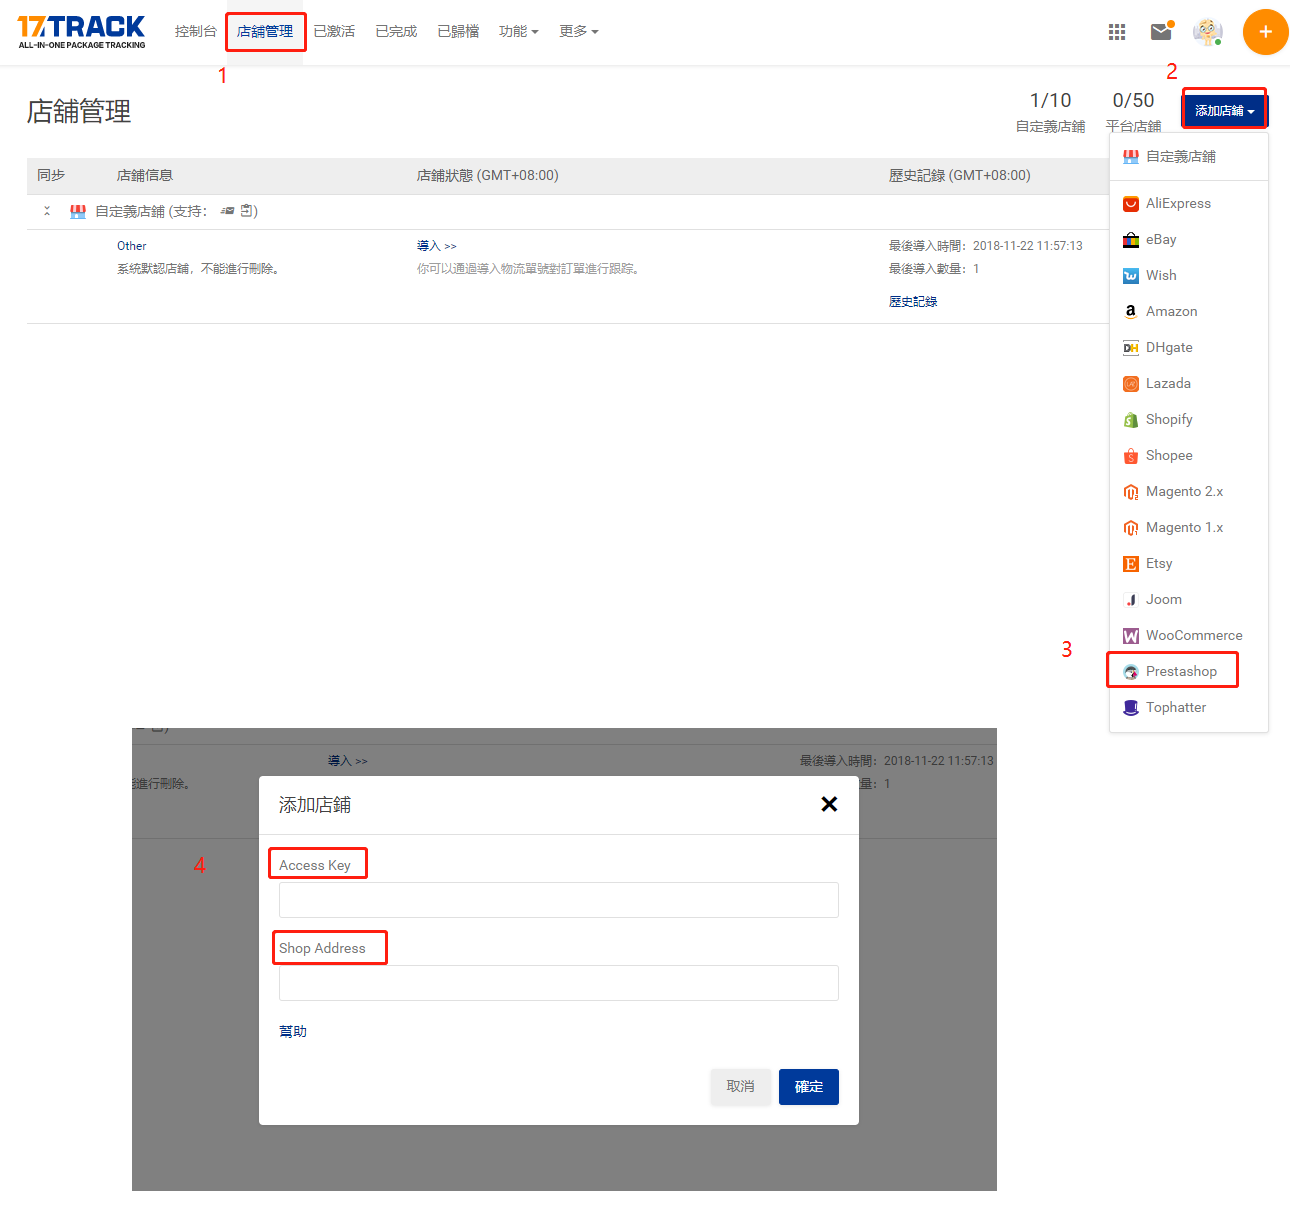Click the WooCommerce icon
Screen dimensions: 1290x1214
(1131, 636)
